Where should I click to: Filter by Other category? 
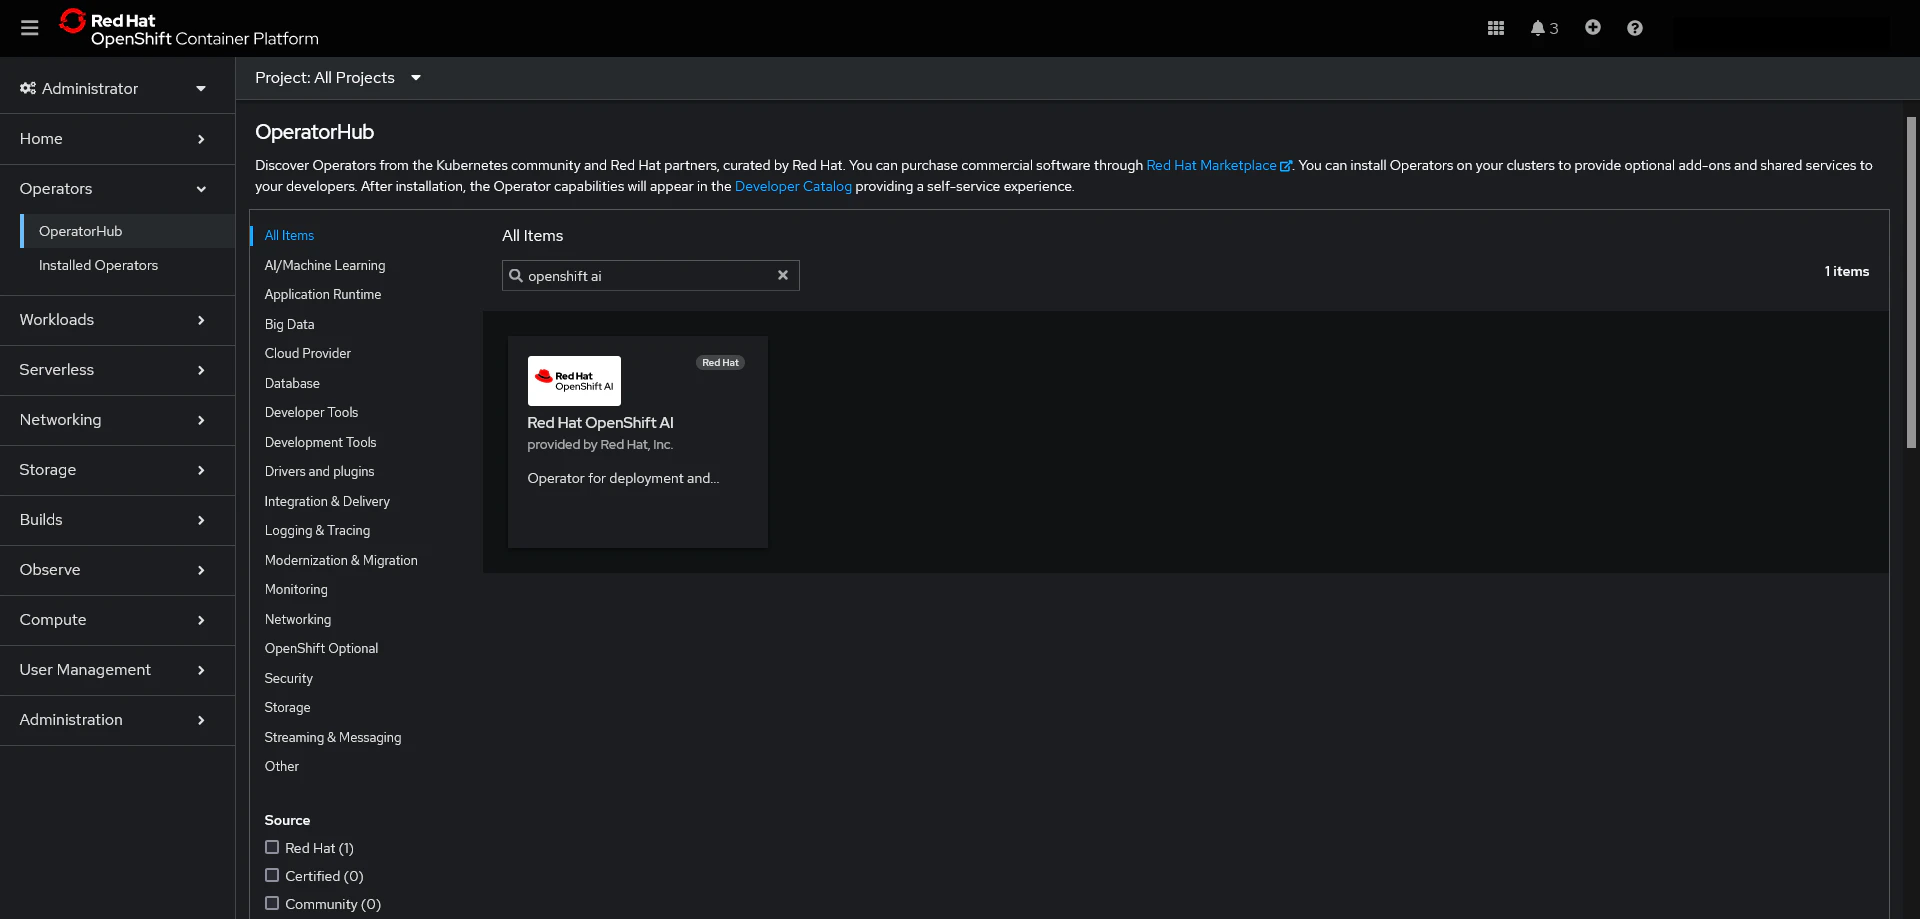coord(282,767)
